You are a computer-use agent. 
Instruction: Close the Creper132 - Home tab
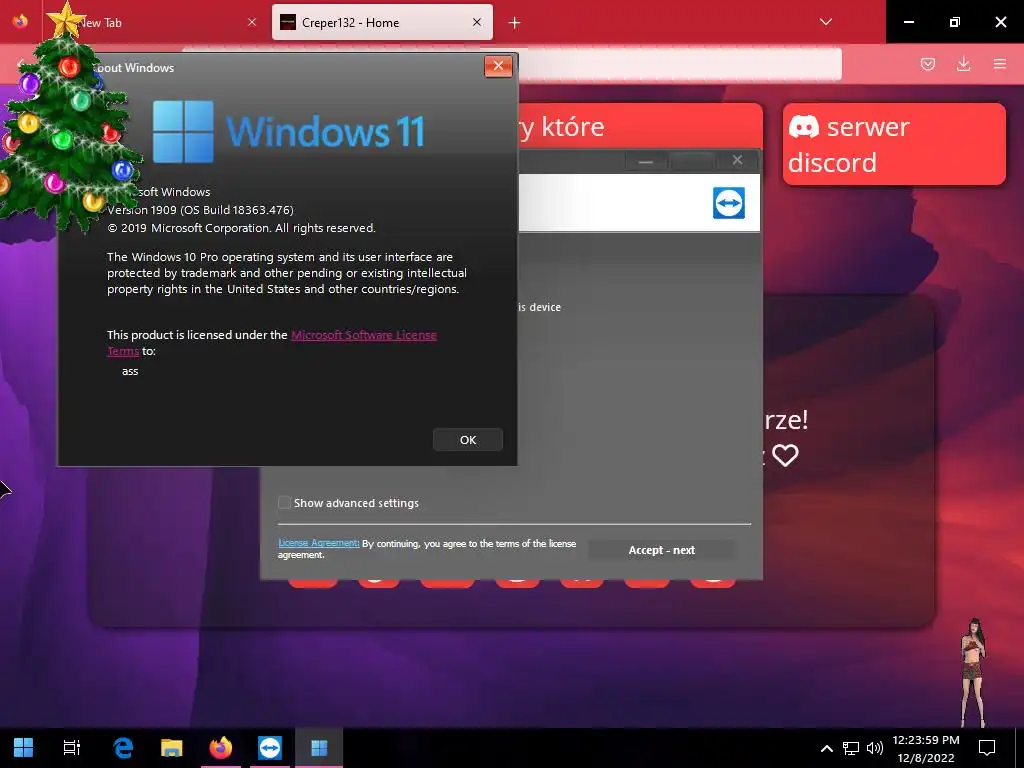click(477, 22)
